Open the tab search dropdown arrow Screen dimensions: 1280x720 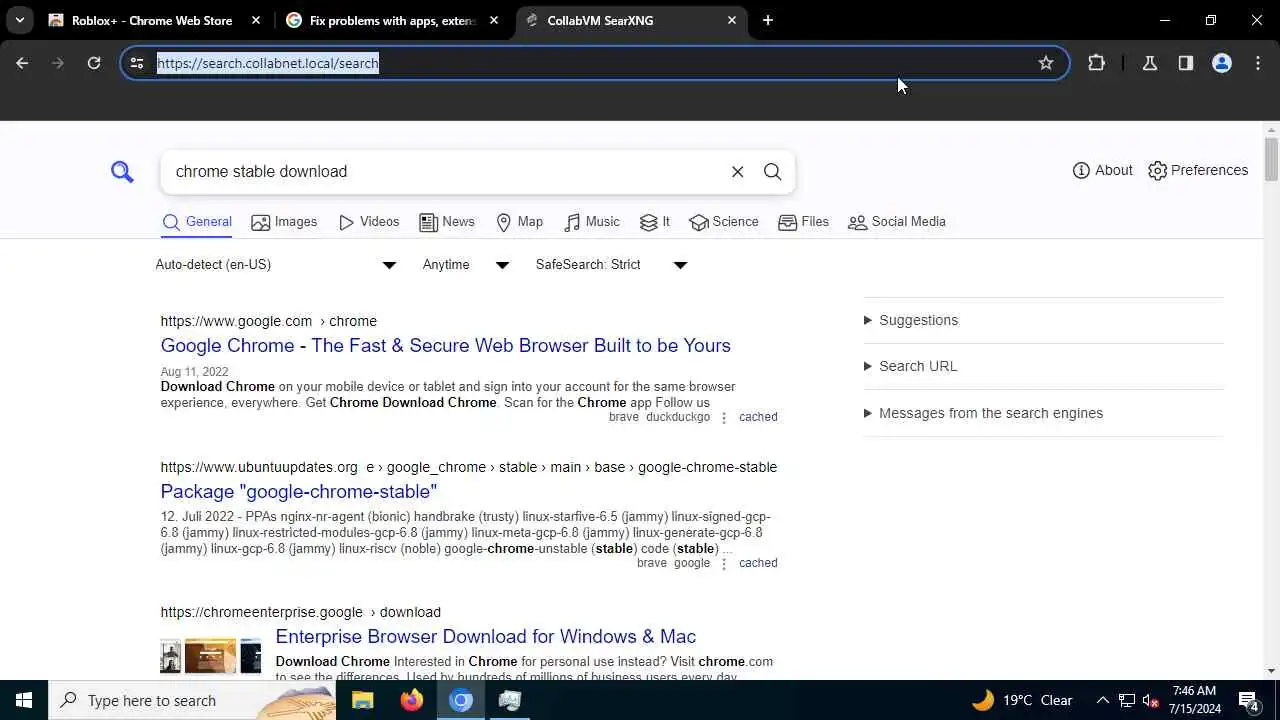pos(20,20)
